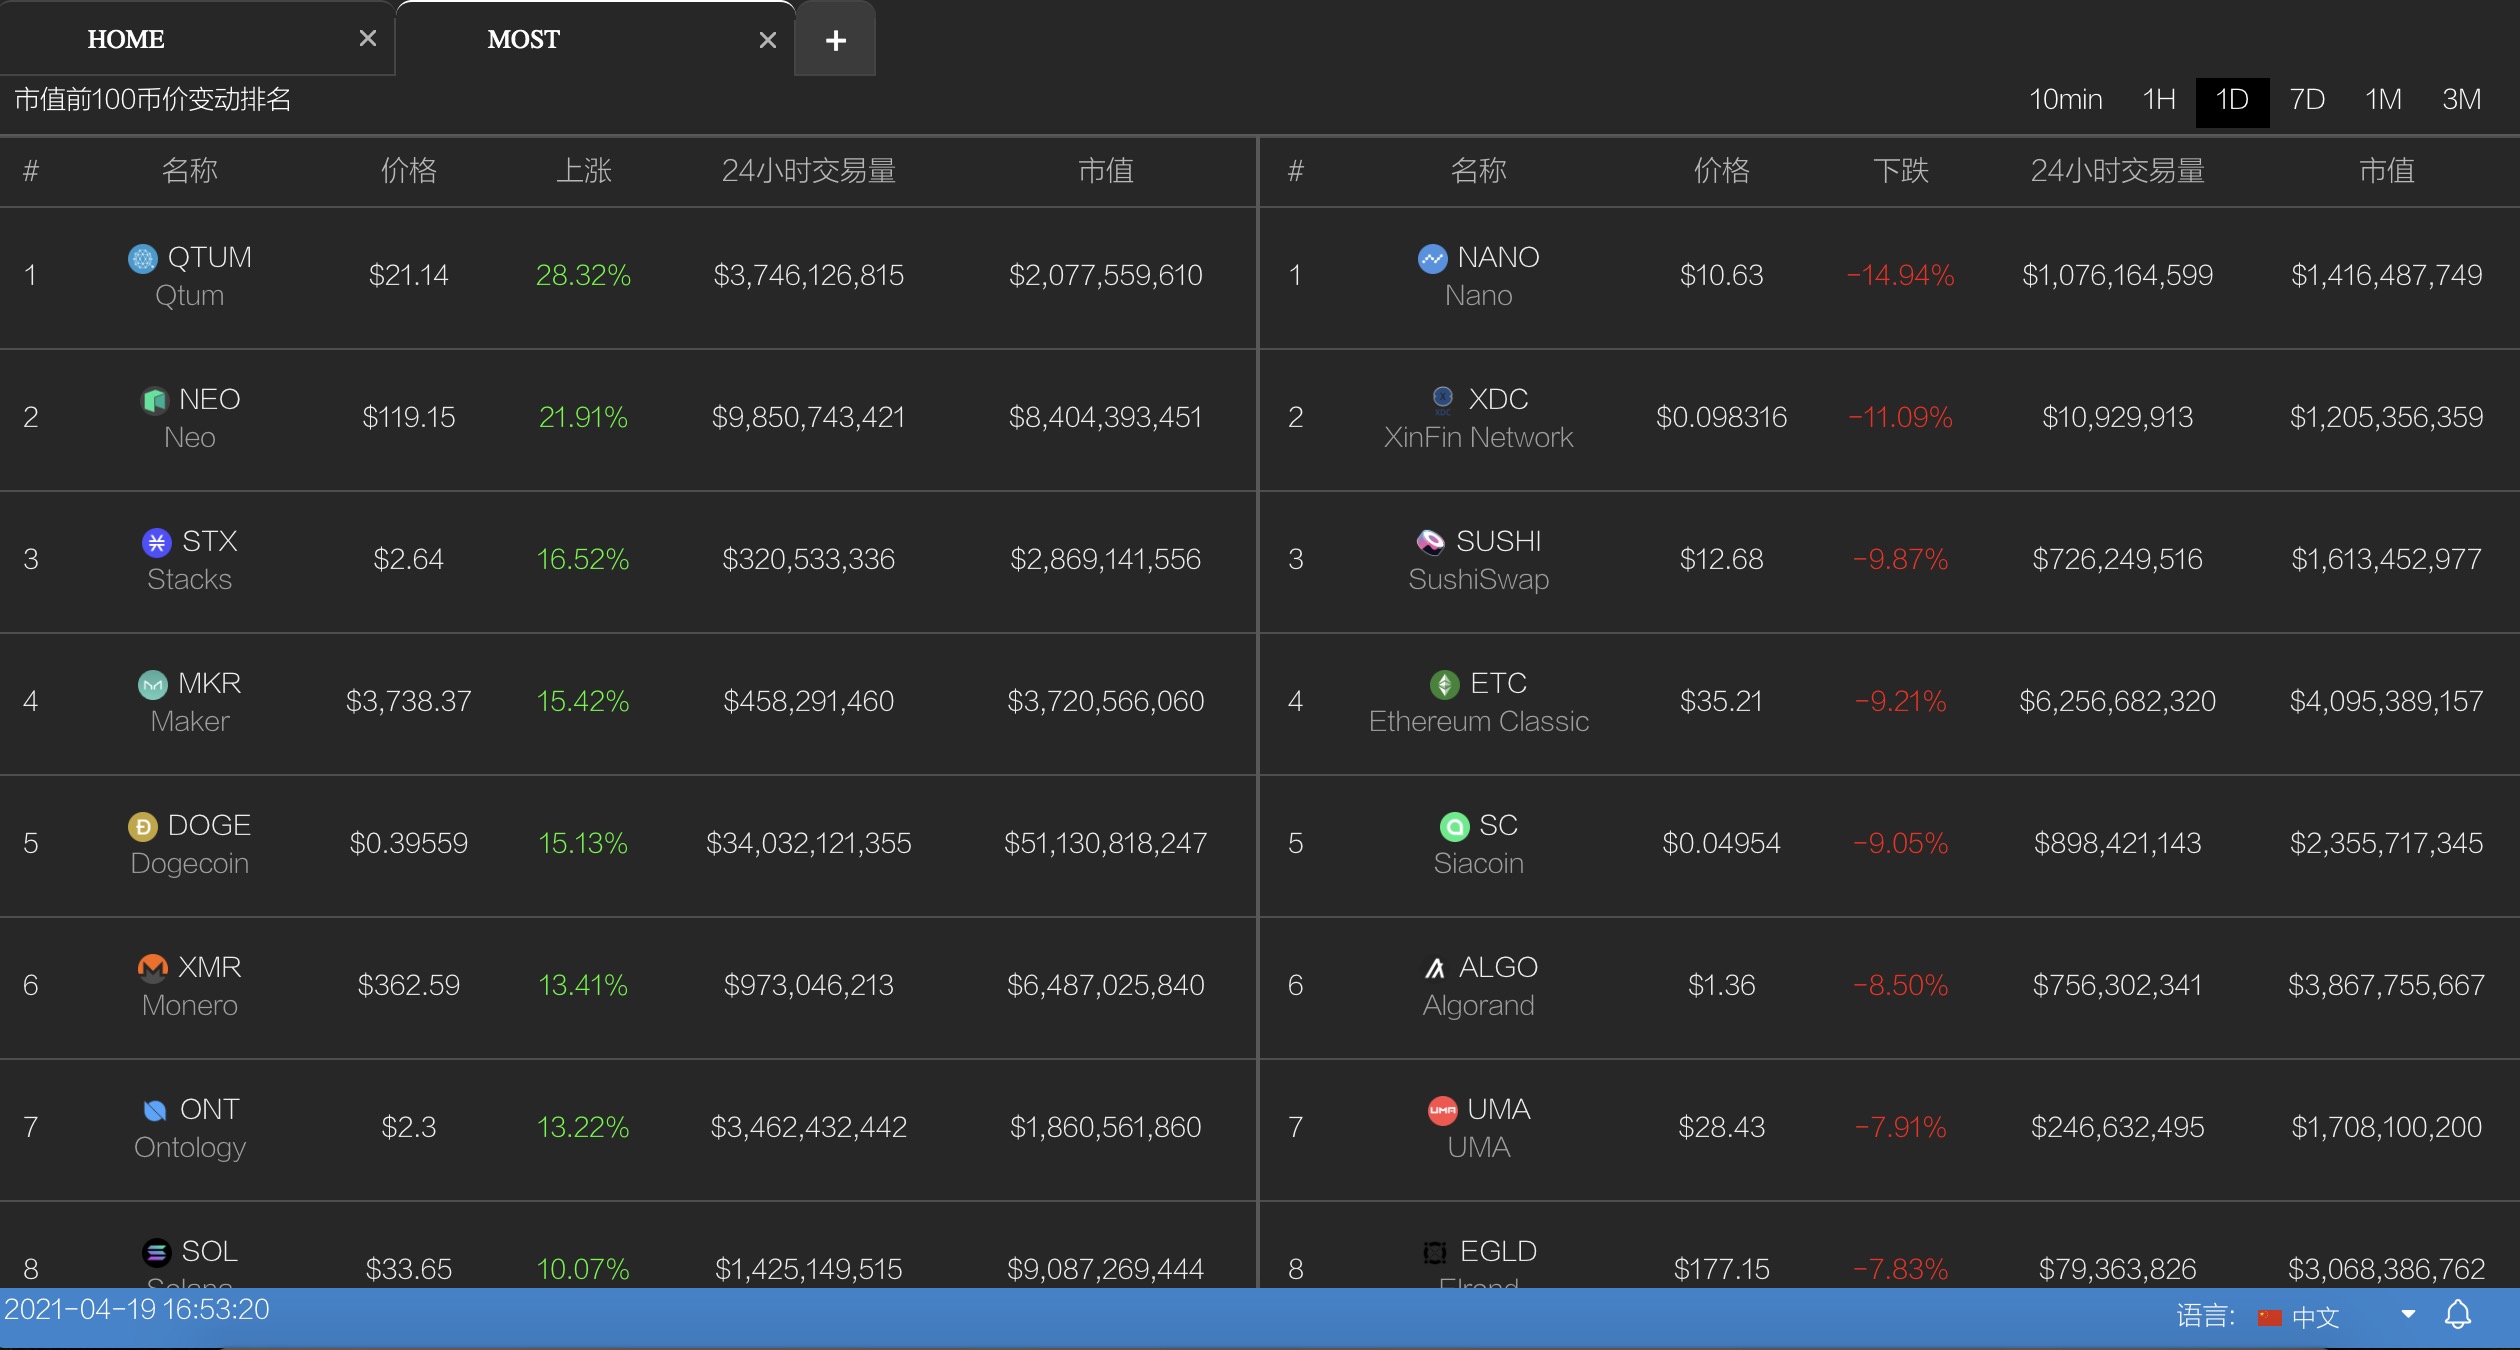
Task: Switch to the 7D time range
Action: pyautogui.click(x=2307, y=100)
